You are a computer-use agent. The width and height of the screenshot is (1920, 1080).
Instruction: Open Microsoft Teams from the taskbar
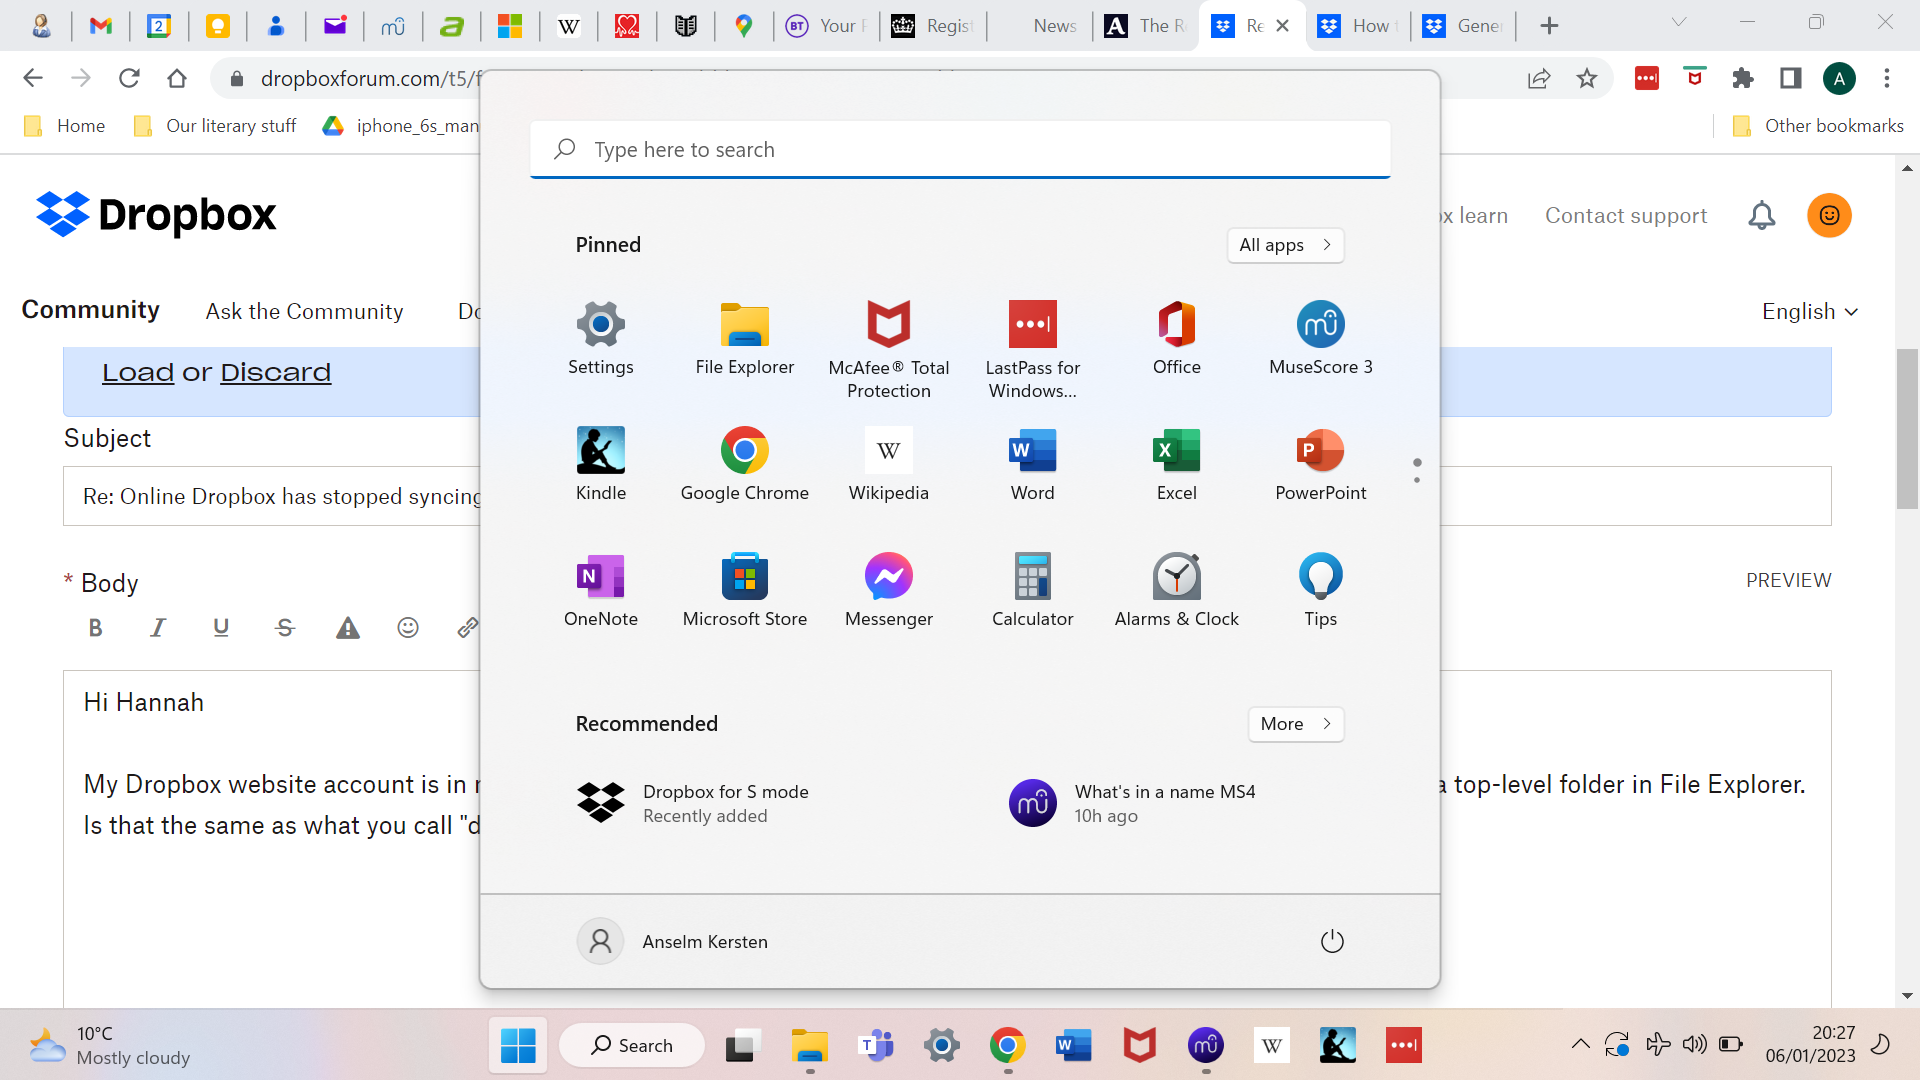pyautogui.click(x=876, y=1046)
